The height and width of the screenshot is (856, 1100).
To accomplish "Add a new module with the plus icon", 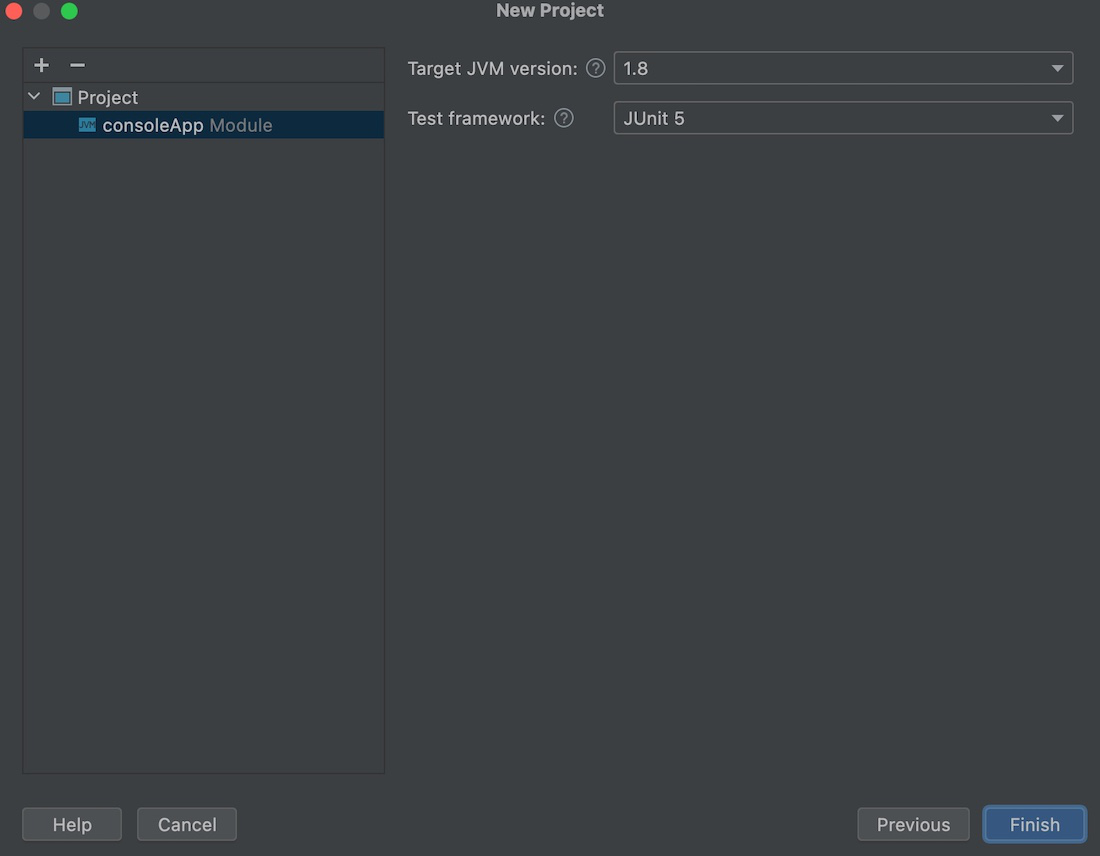I will [41, 65].
